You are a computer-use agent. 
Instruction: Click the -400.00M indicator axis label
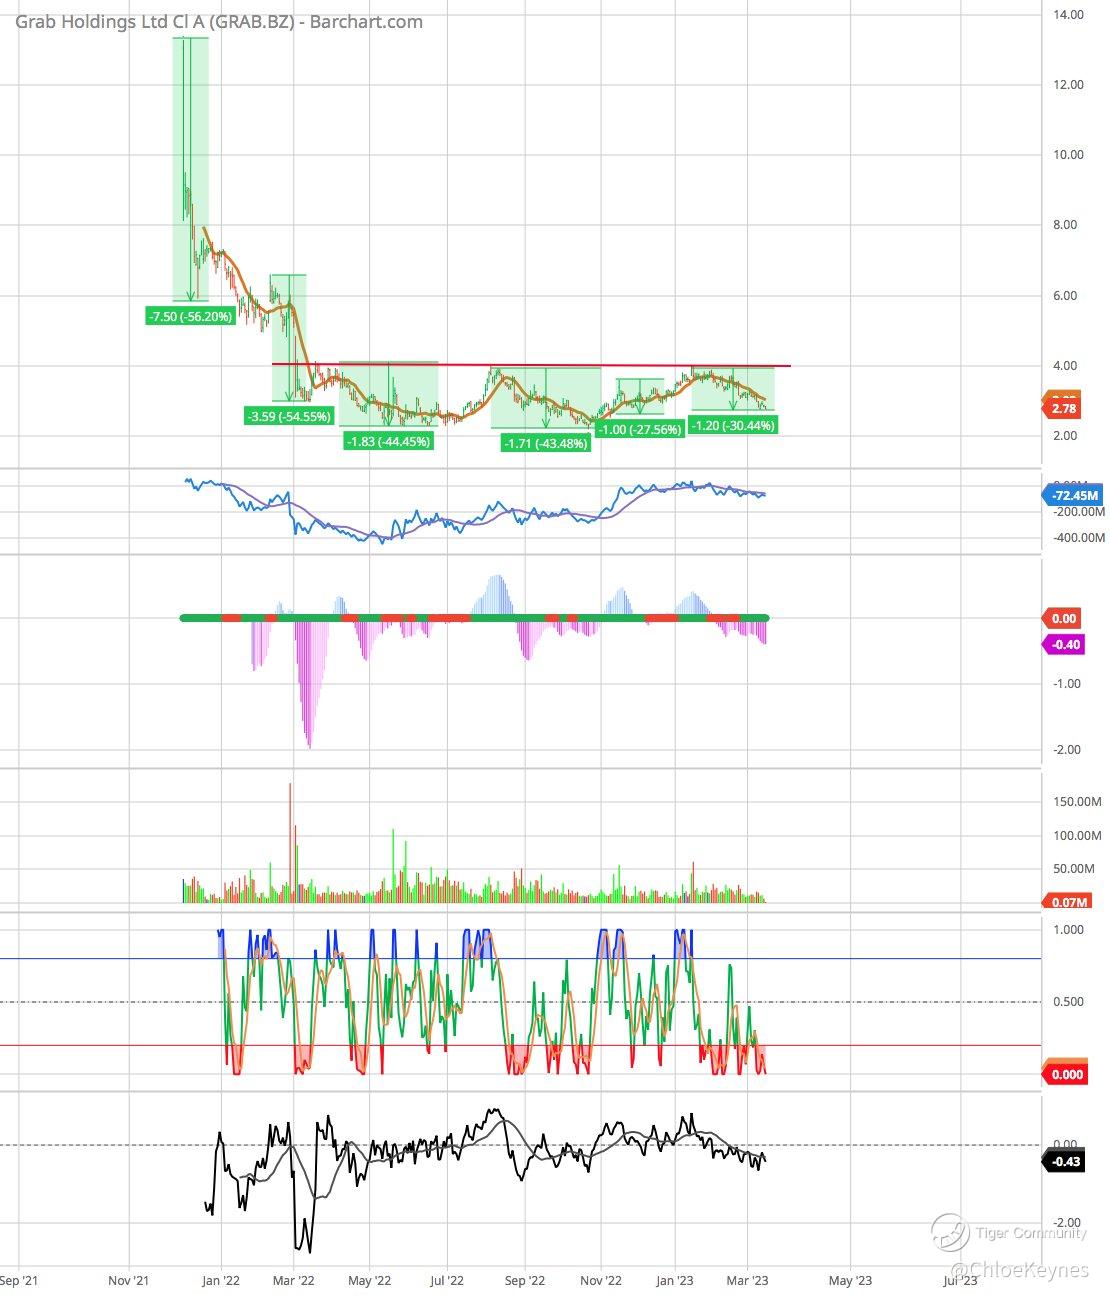1077,538
